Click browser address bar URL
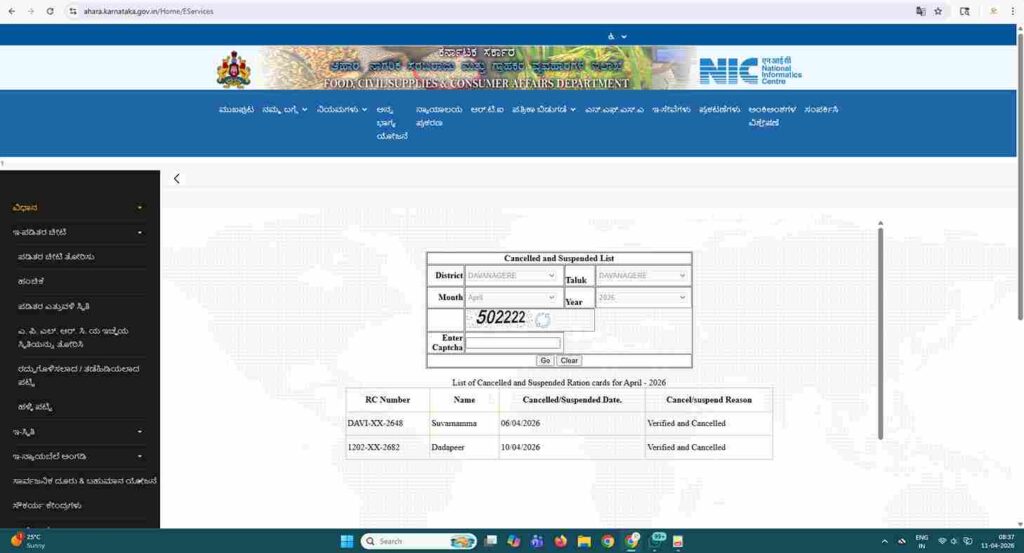This screenshot has height=553, width=1024. coord(148,11)
